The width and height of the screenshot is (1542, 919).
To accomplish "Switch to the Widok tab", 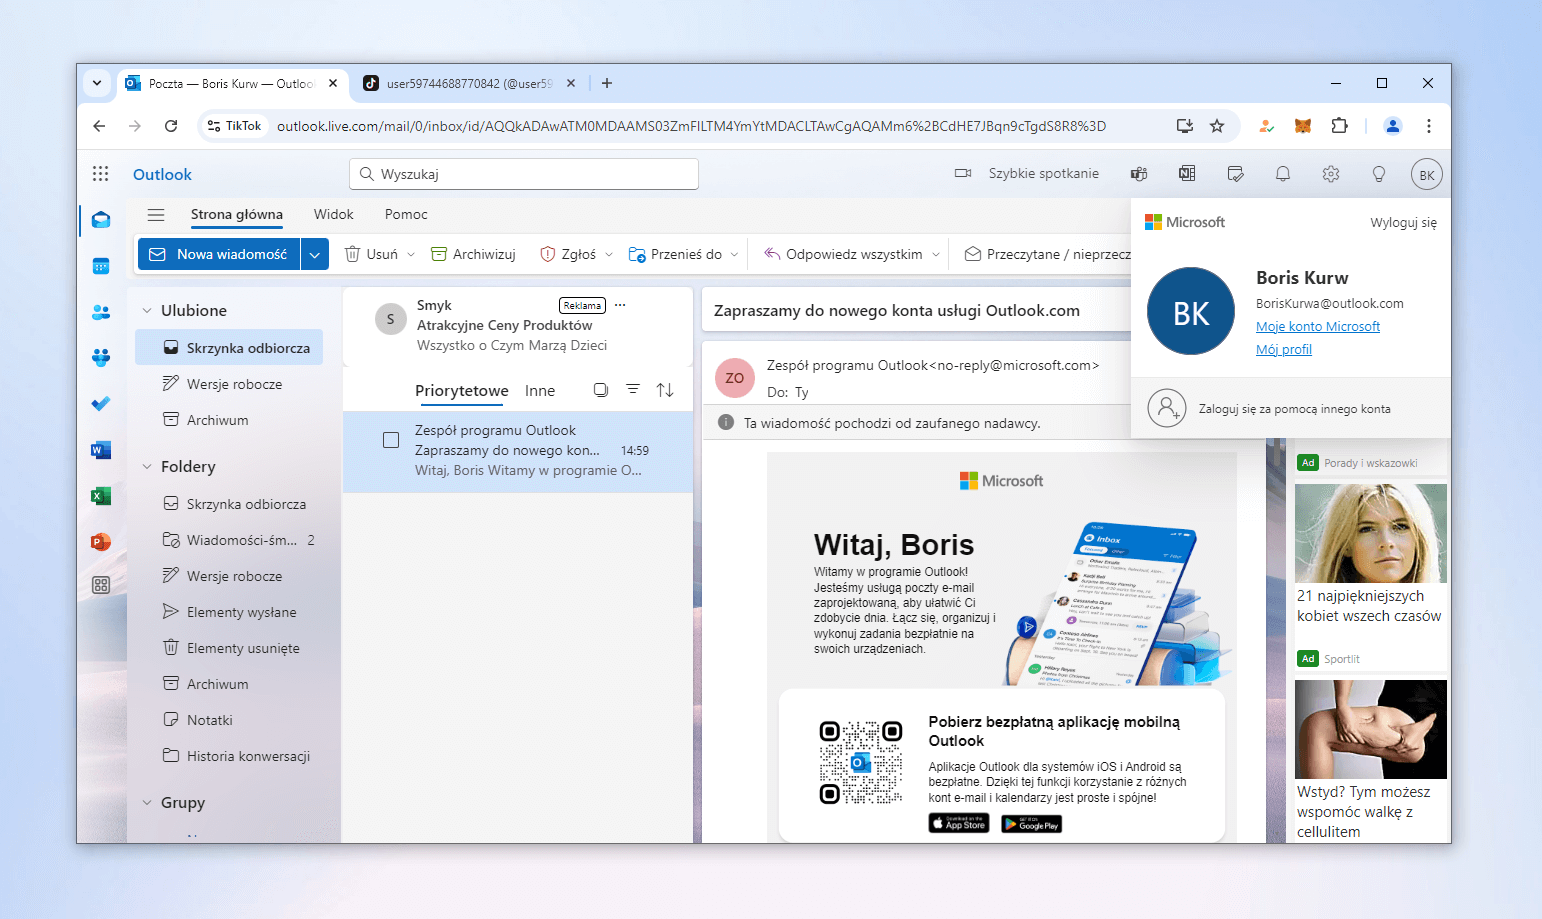I will point(333,215).
